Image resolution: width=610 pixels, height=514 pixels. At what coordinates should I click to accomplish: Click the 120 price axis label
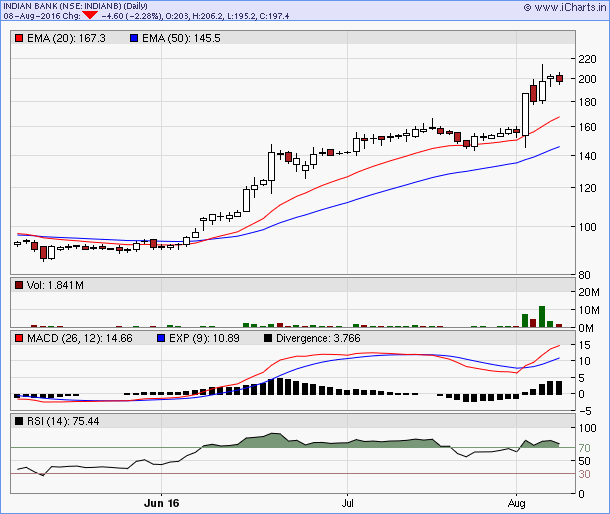[x=587, y=188]
